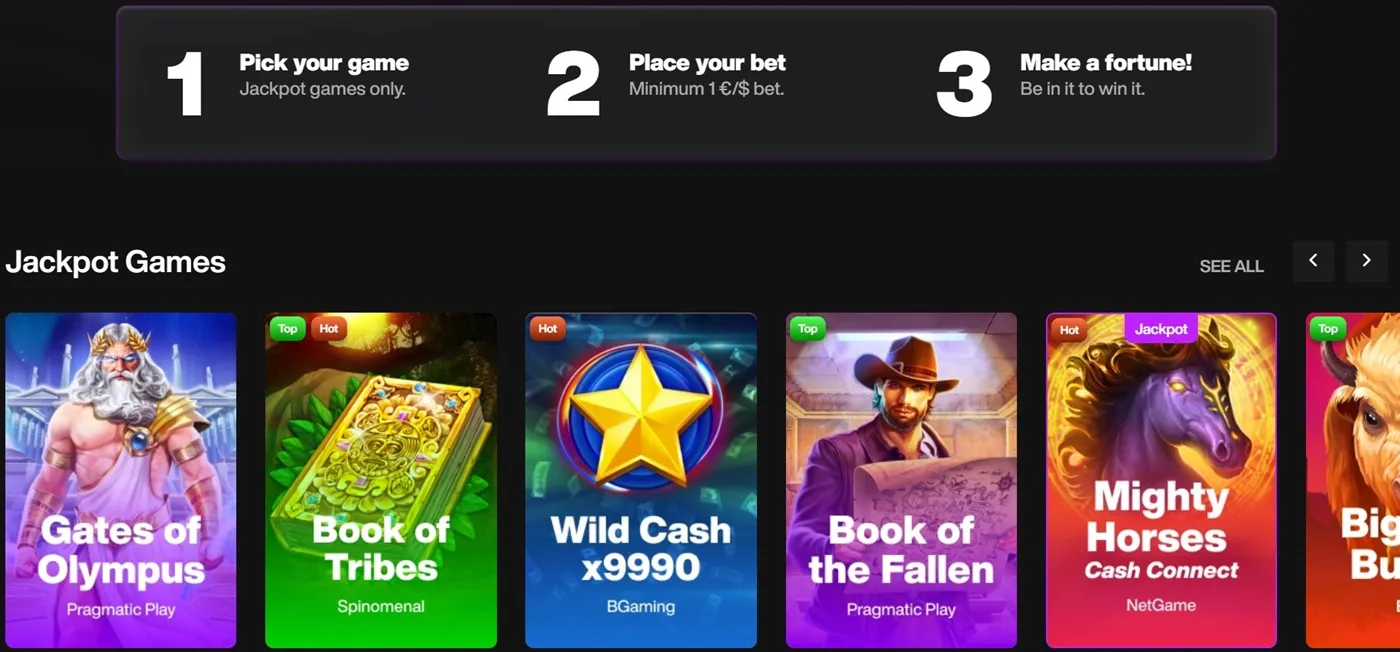Image resolution: width=1400 pixels, height=652 pixels.
Task: Open the SEE ALL jackpot games link
Action: tap(1231, 266)
